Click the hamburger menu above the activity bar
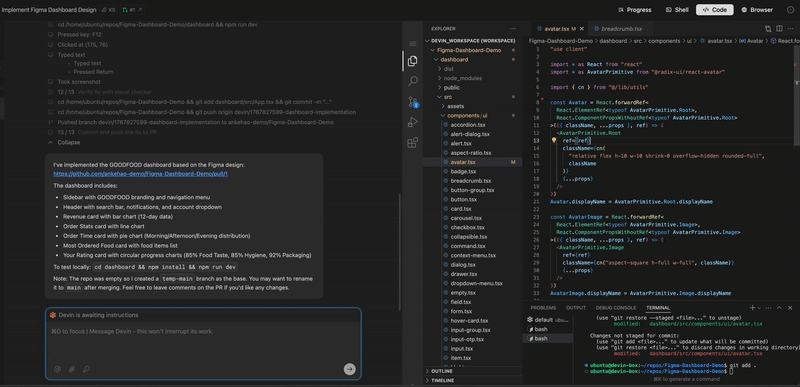 point(413,44)
